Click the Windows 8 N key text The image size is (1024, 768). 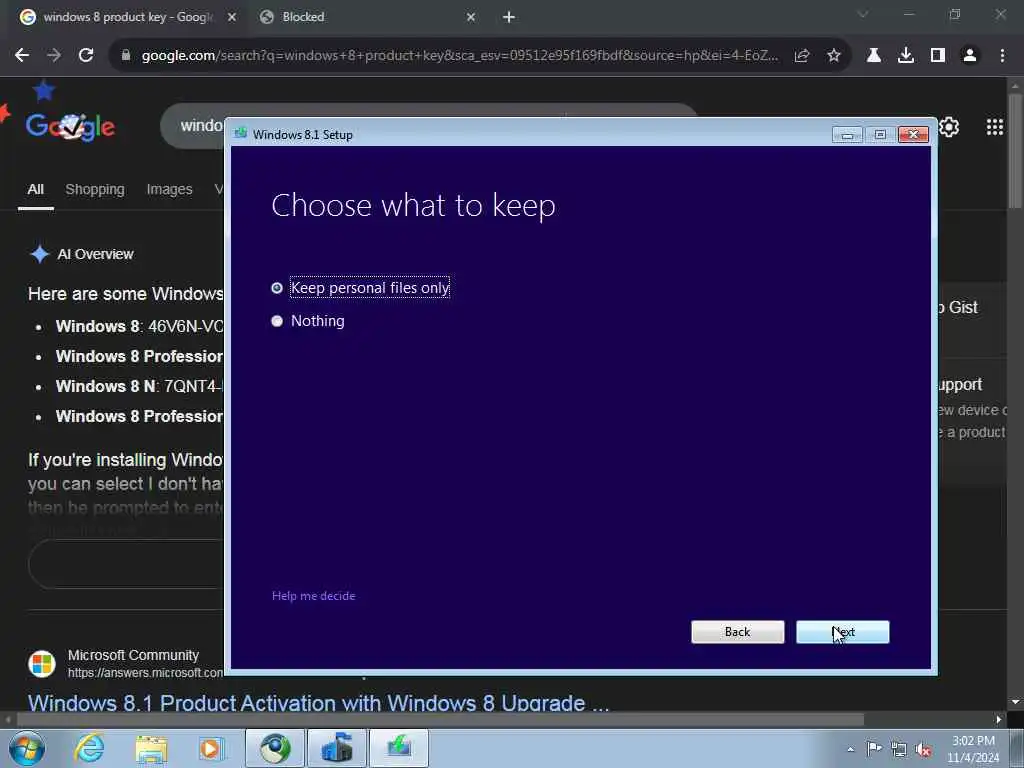(x=139, y=387)
